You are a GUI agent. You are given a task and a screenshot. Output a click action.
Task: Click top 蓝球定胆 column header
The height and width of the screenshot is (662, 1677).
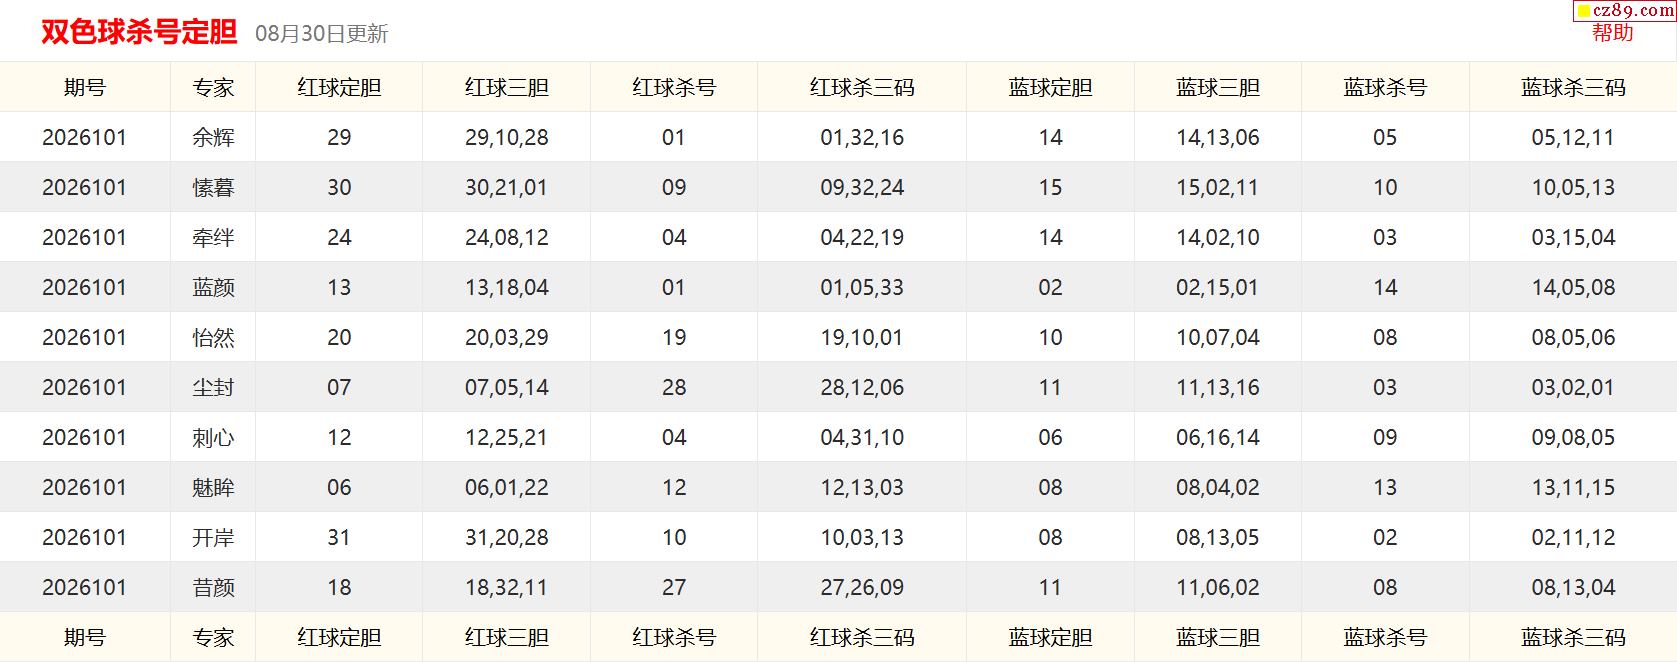1050,88
